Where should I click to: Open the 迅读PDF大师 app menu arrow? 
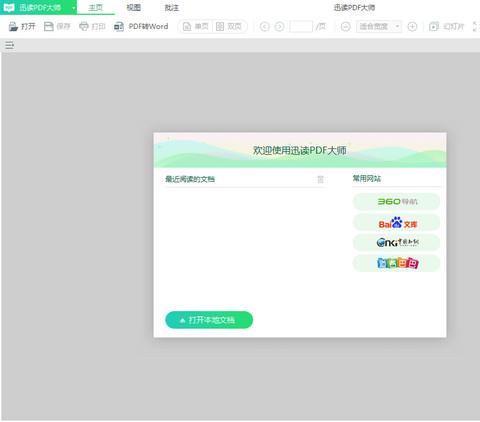(73, 8)
